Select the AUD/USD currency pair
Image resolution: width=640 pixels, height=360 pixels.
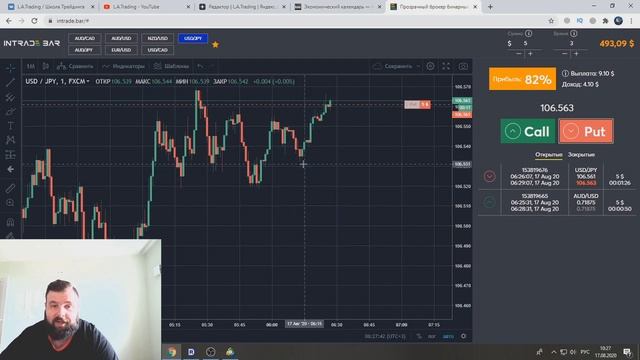(121, 38)
